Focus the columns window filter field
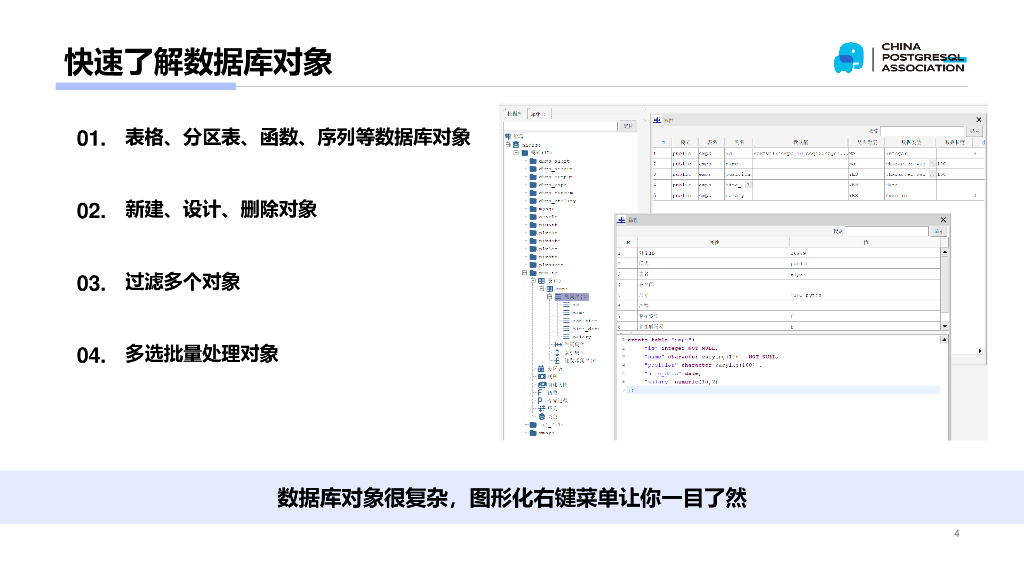Viewport: 1024px width, 576px height. point(922,131)
